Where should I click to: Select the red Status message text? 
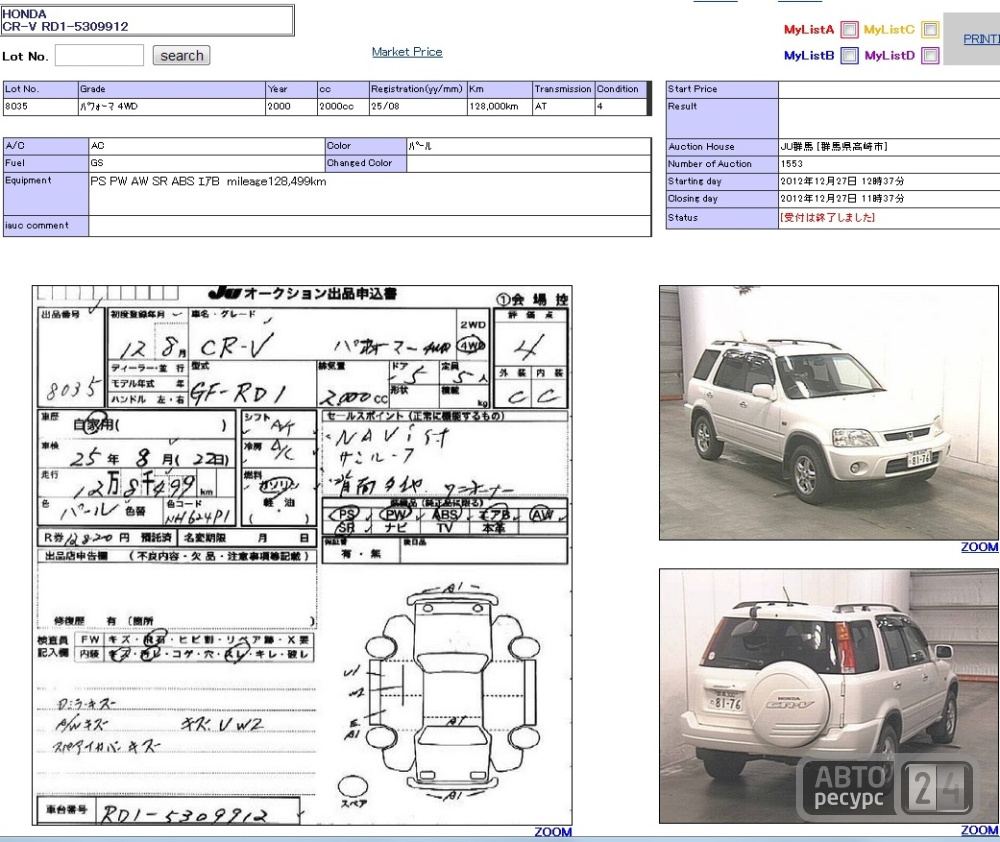(827, 218)
